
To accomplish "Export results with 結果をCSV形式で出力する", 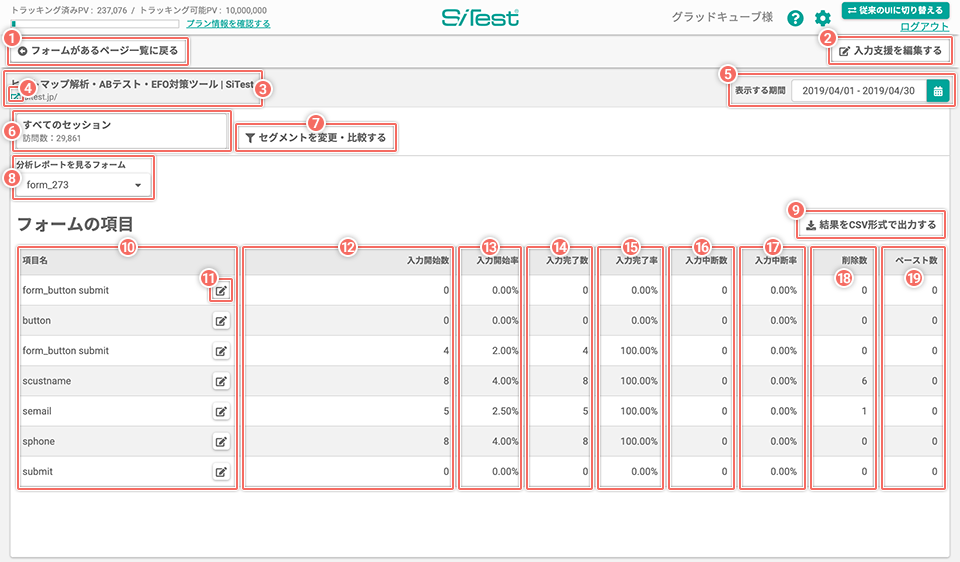I will (x=871, y=225).
